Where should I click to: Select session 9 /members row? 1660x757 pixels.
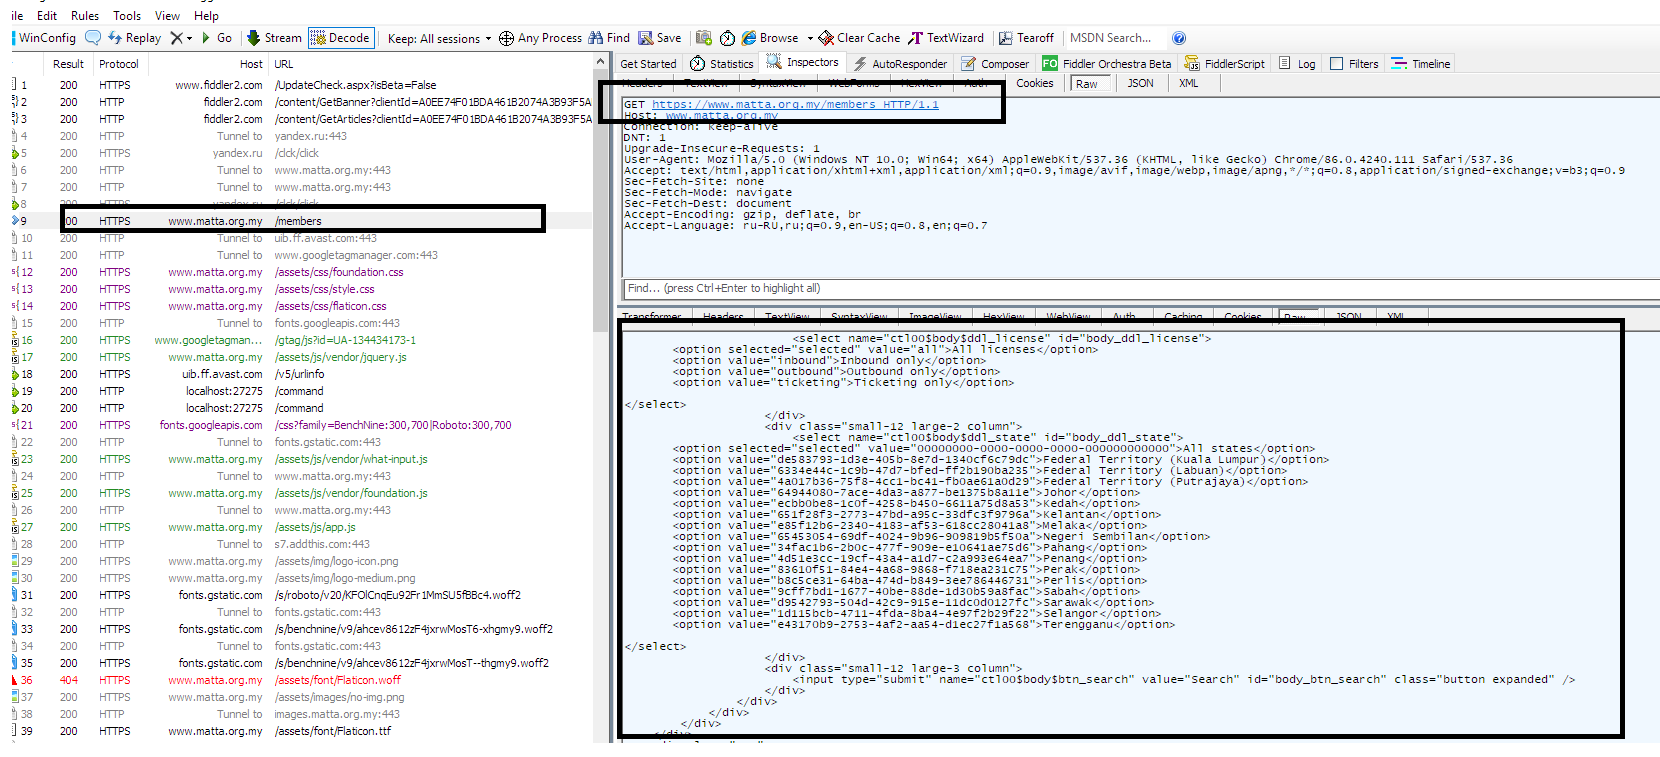tap(300, 221)
